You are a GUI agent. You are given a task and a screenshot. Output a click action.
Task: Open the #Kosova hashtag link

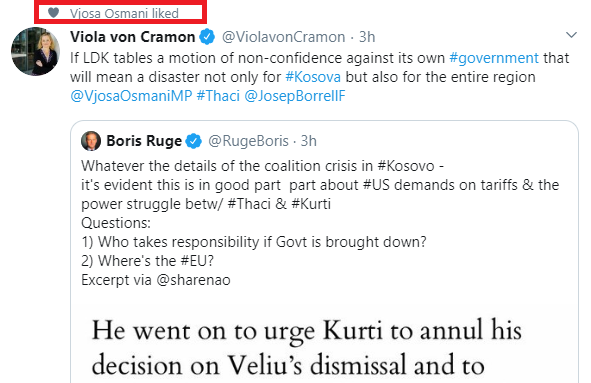[313, 77]
